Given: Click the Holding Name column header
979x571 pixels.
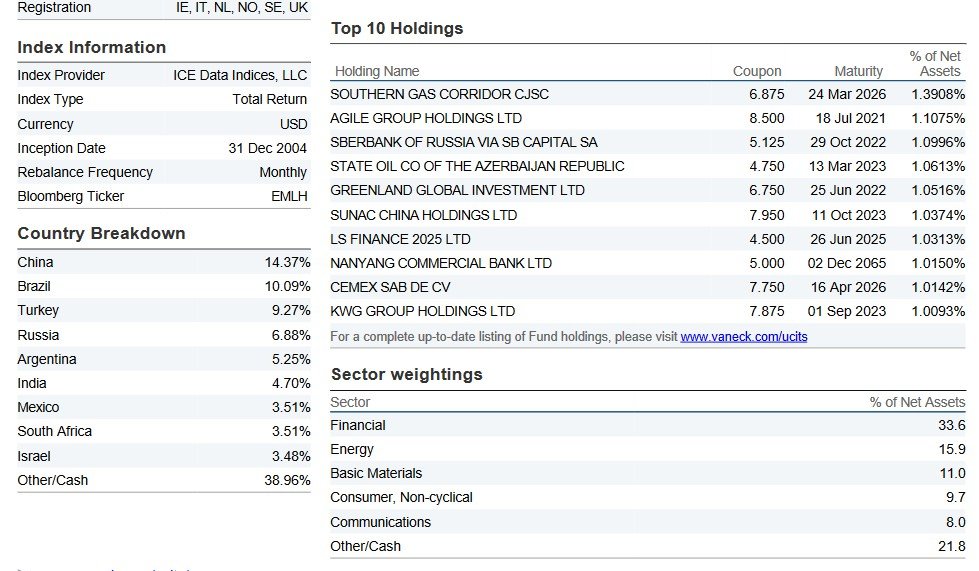Looking at the screenshot, I should [x=377, y=71].
